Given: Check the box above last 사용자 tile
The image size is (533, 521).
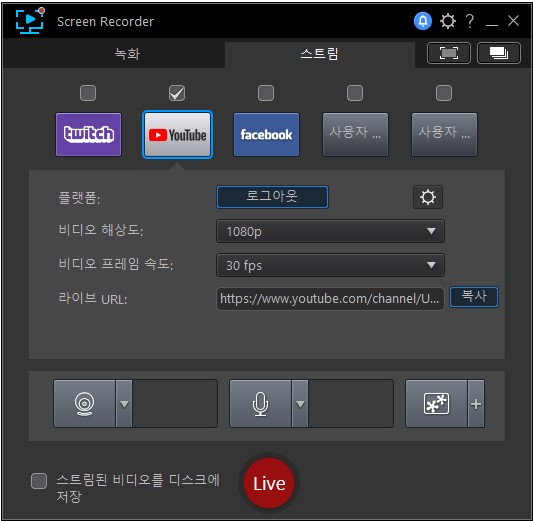Looking at the screenshot, I should click(444, 93).
